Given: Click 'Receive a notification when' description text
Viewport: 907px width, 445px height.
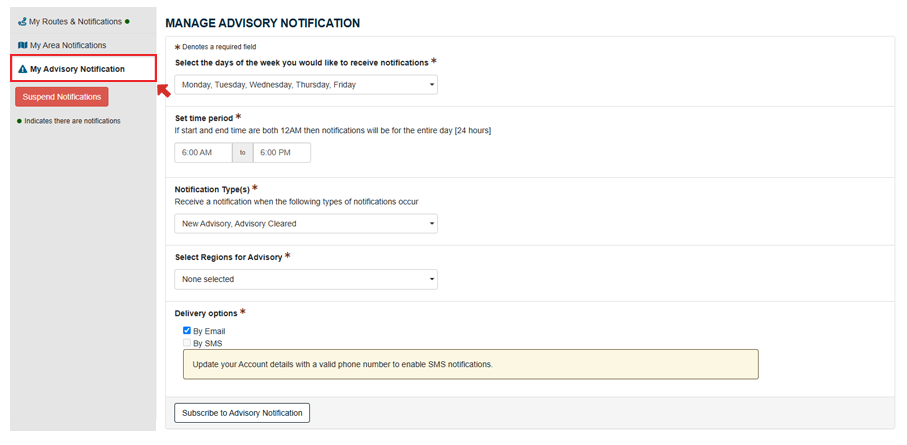Looking at the screenshot, I should point(296,202).
